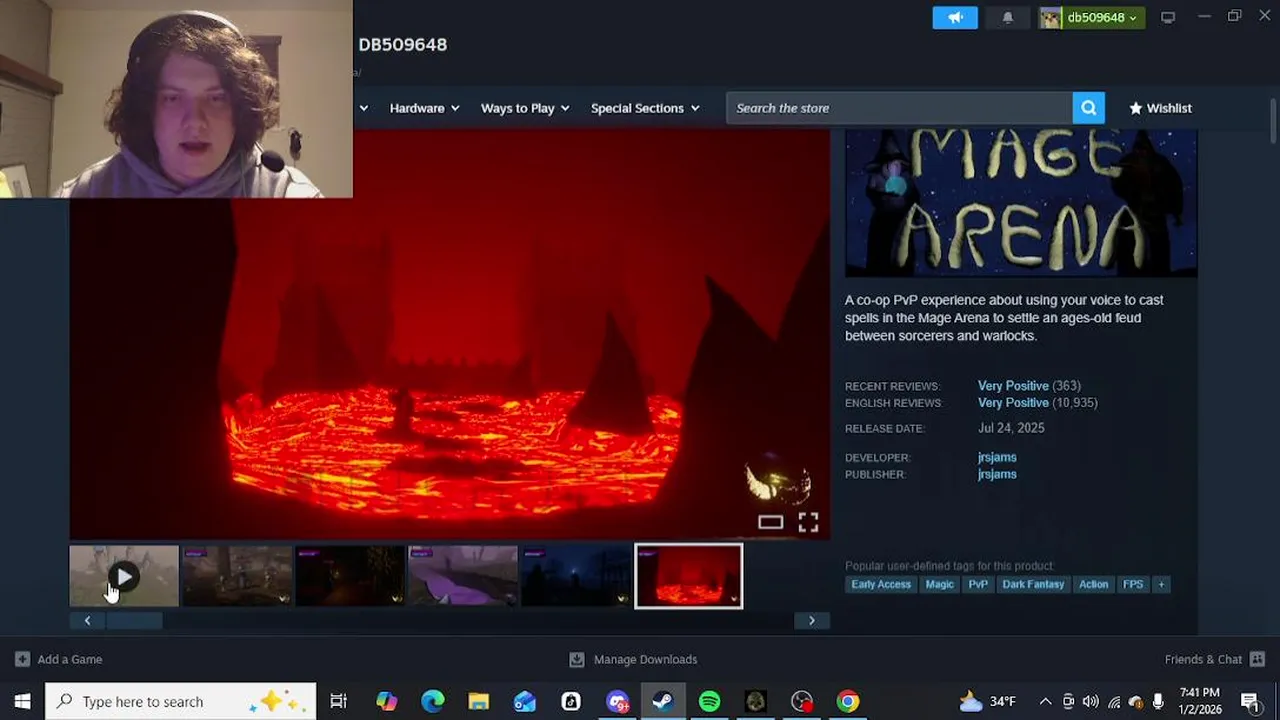Screen dimensions: 1280x720
Task: Click the Action tag
Action: click(x=1093, y=584)
